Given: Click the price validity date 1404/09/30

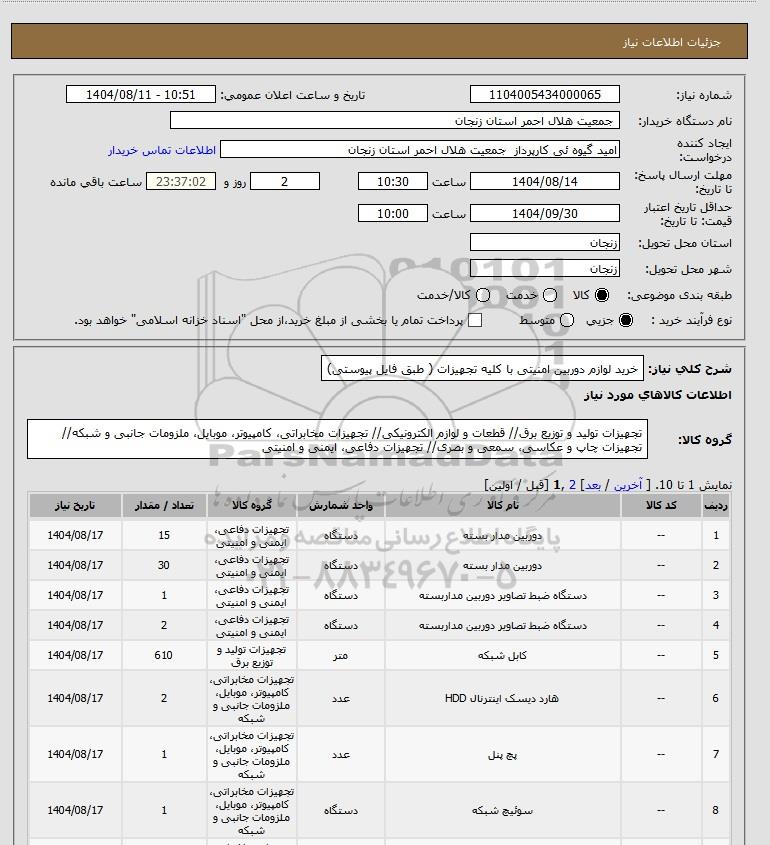Looking at the screenshot, I should pyautogui.click(x=545, y=213).
